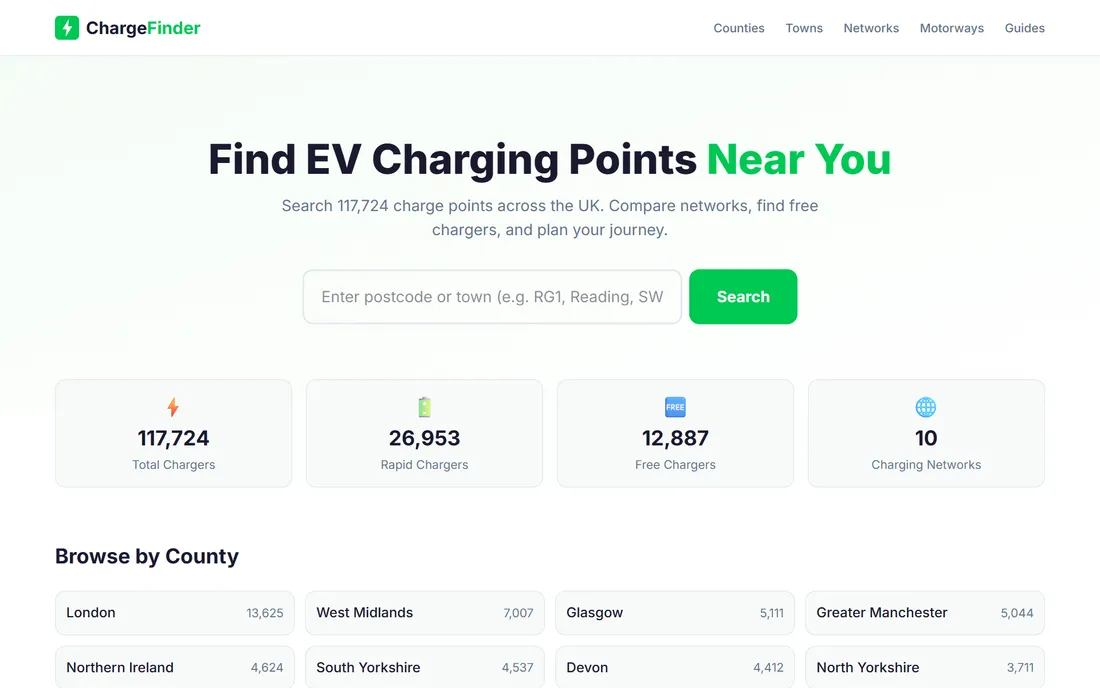Click the blue FREE badge icon
Viewport: 1100px width, 688px height.
point(675,407)
